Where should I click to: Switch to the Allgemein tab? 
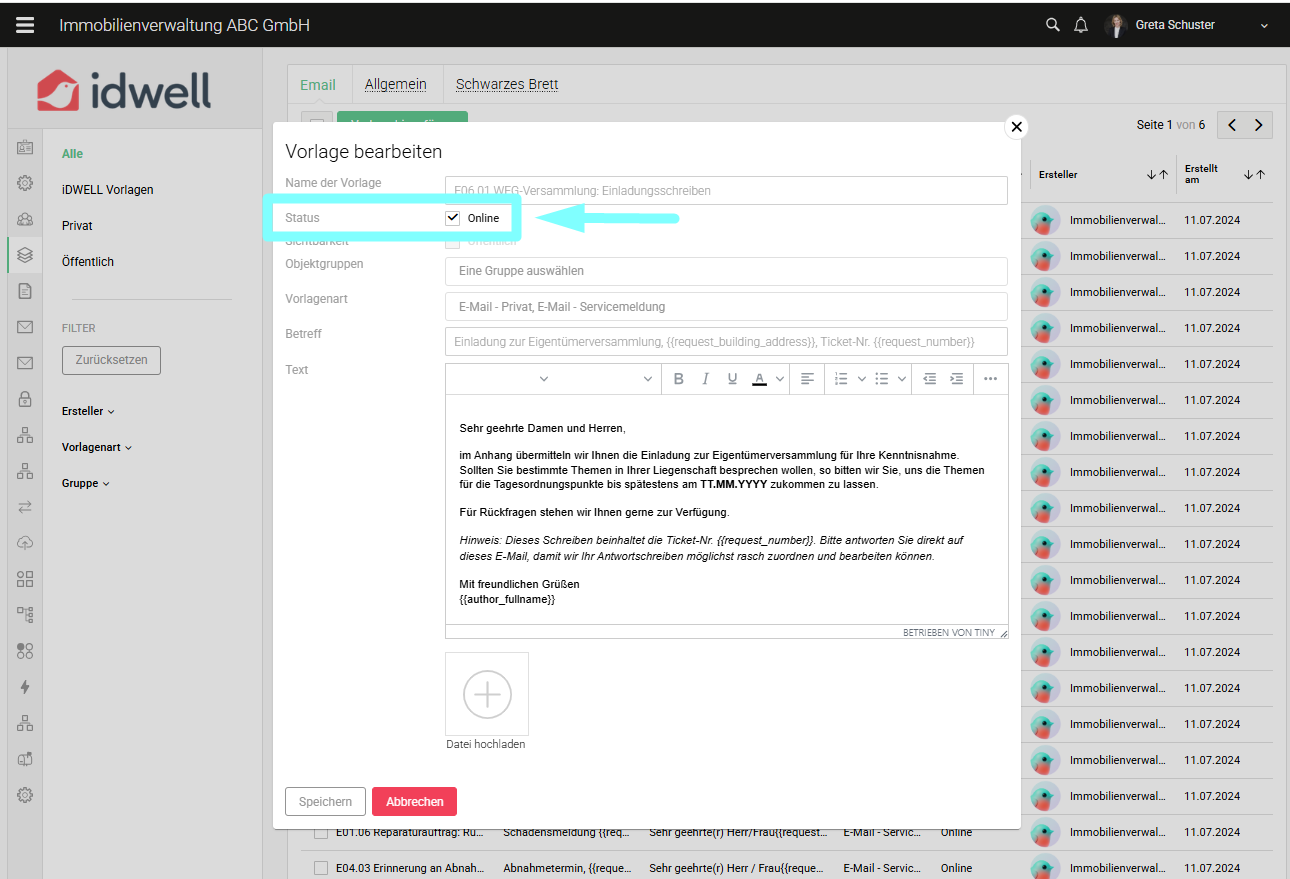point(395,85)
